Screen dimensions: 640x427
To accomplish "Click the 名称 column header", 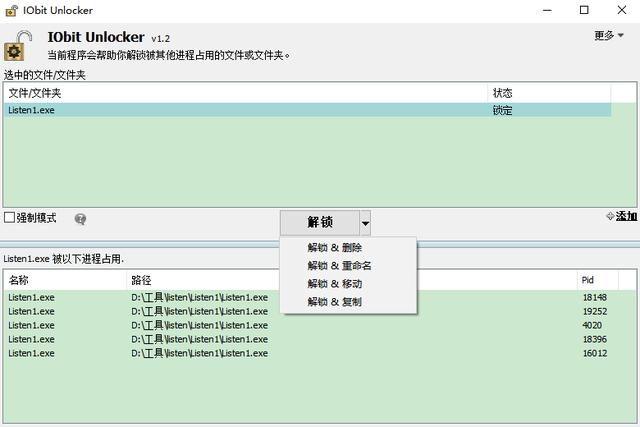I will 65,280.
